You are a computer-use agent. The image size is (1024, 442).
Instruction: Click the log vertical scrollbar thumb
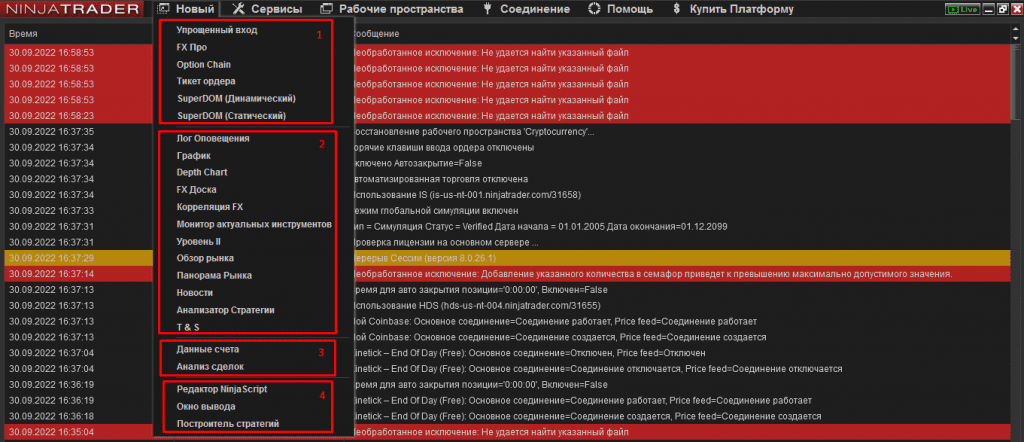click(1016, 82)
